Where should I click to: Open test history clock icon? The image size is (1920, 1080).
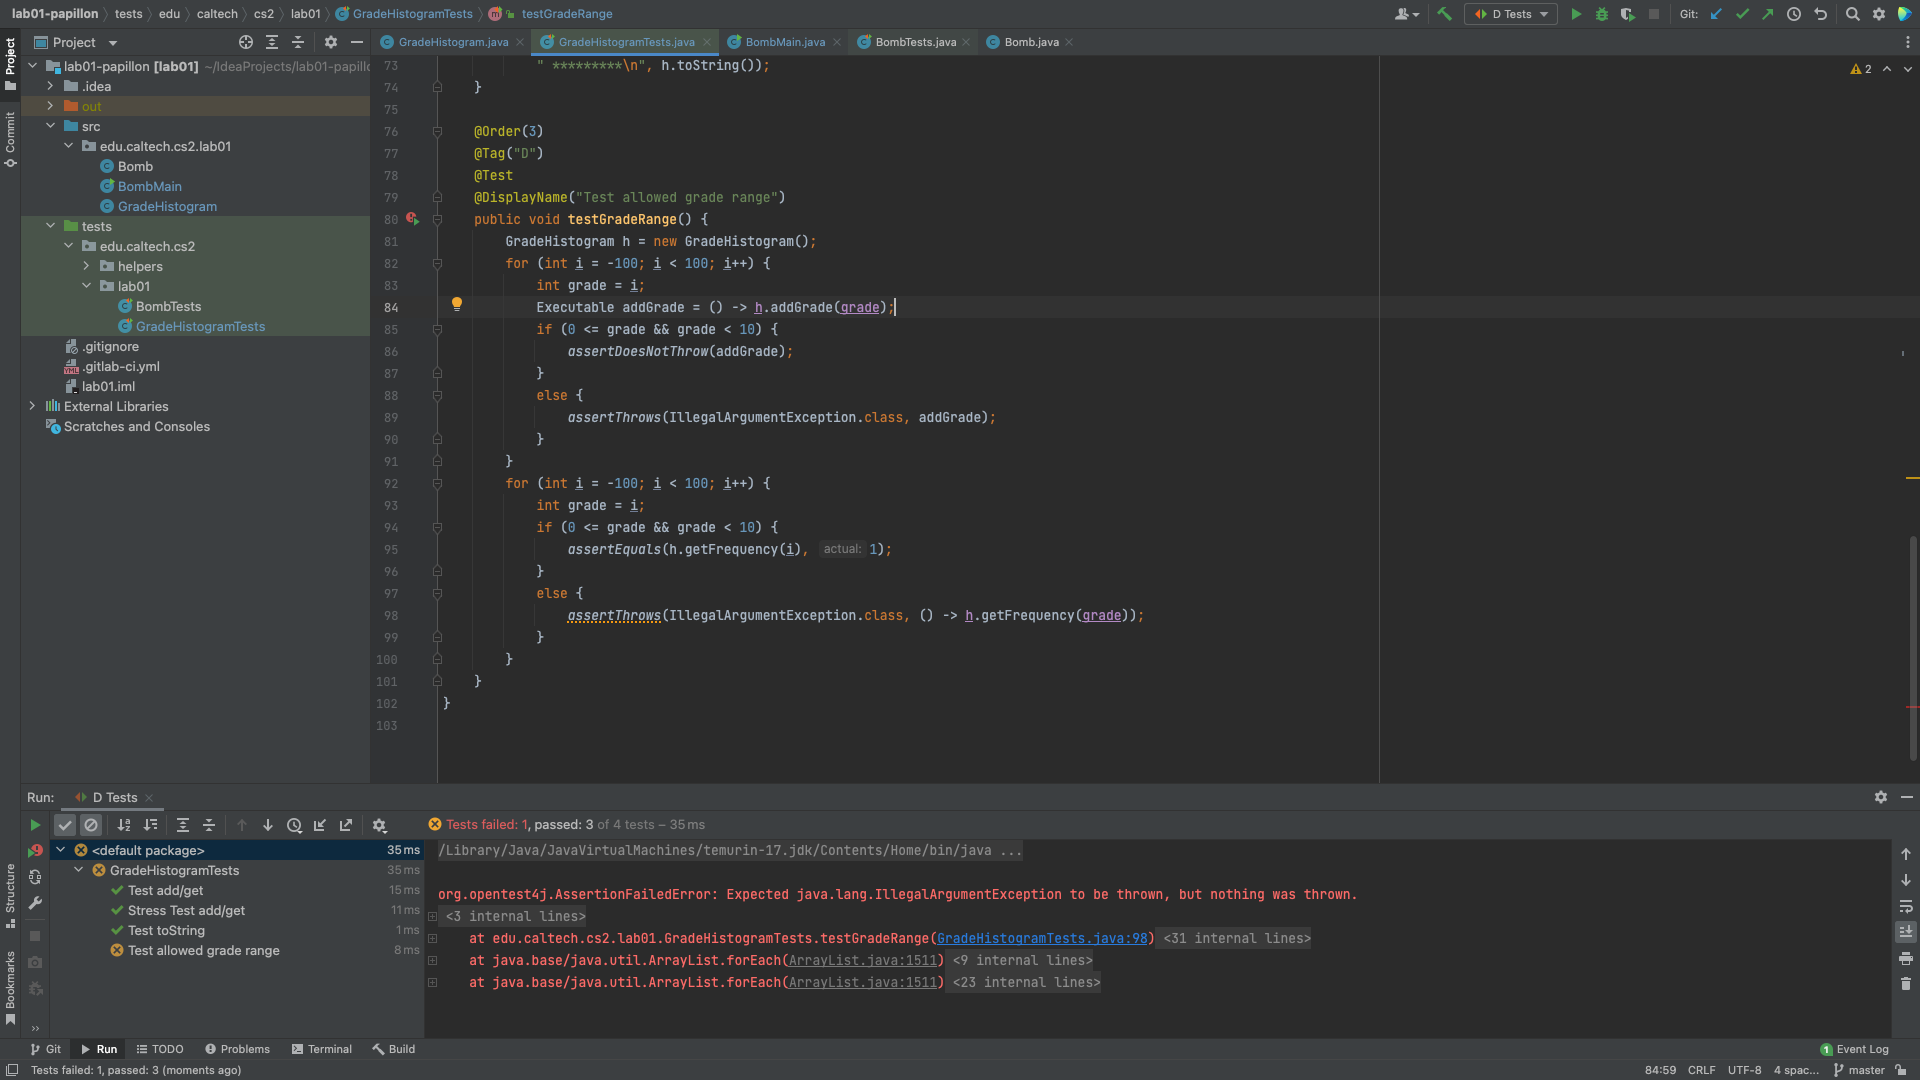294,825
